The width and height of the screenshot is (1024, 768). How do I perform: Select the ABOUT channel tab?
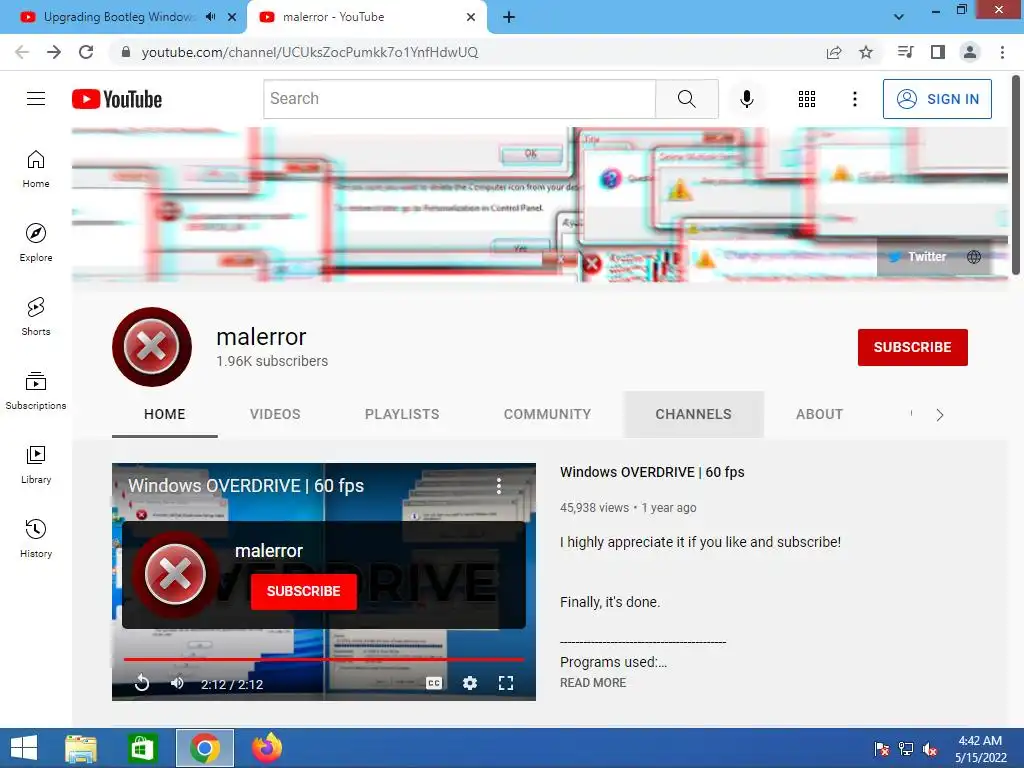point(819,414)
